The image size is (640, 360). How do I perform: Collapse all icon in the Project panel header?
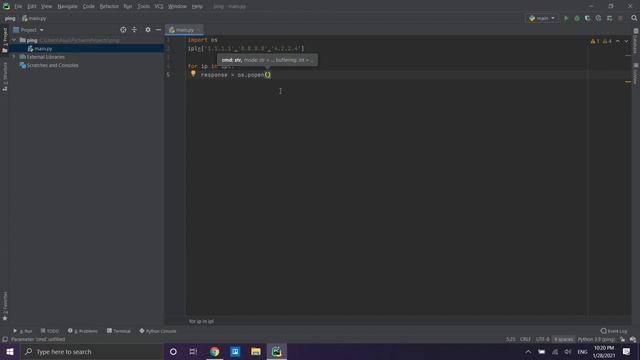click(x=134, y=30)
